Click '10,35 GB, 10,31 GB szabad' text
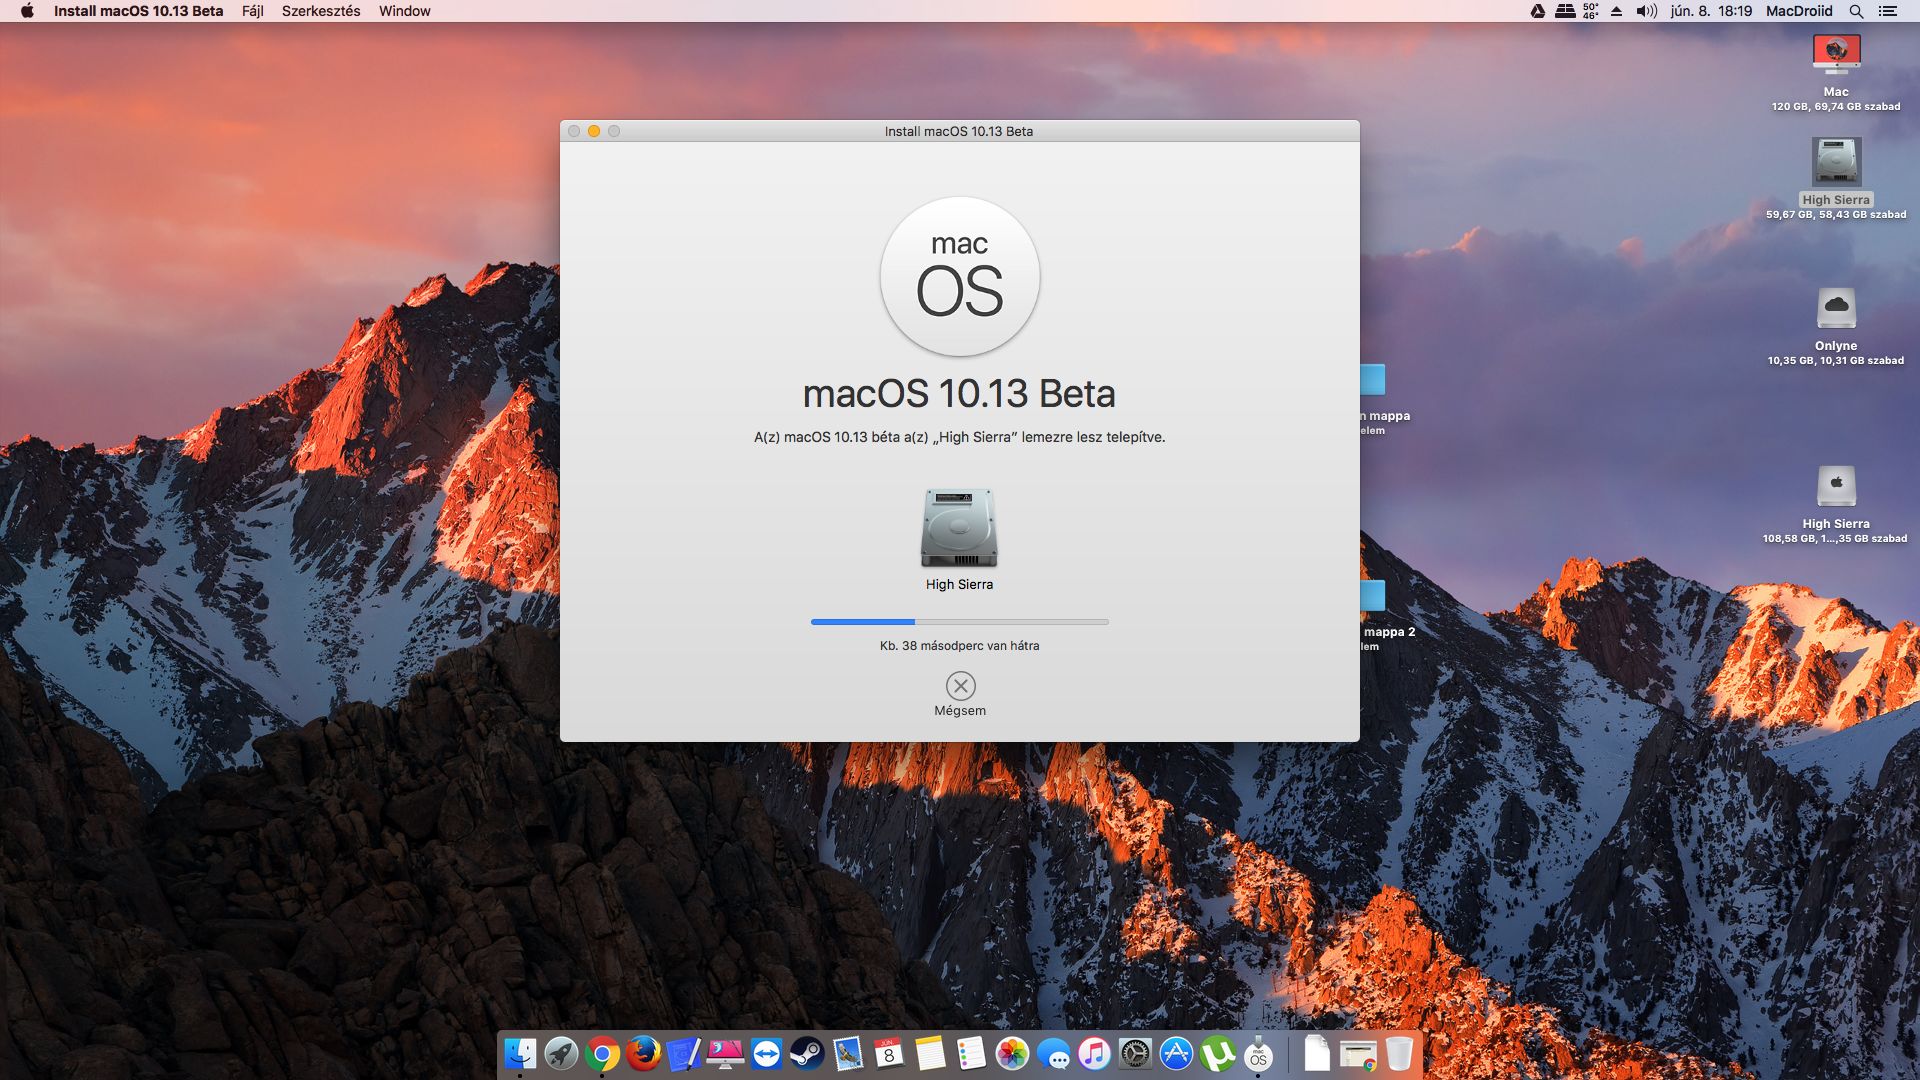 tap(1836, 360)
